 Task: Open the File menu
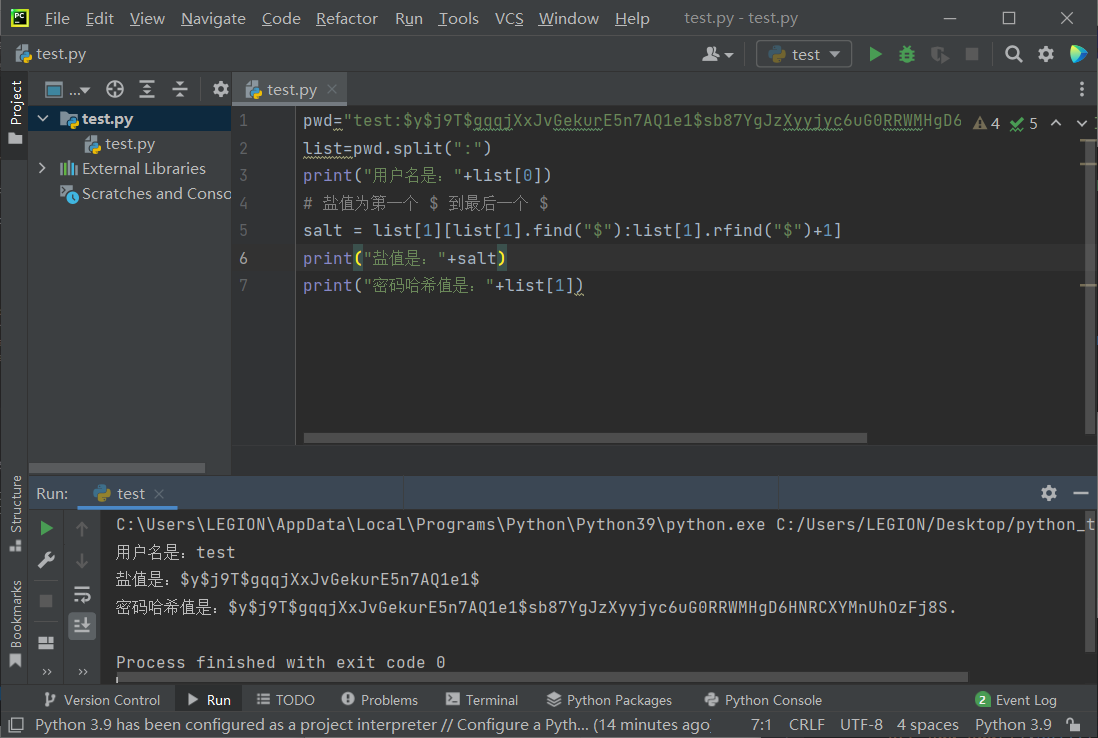57,19
